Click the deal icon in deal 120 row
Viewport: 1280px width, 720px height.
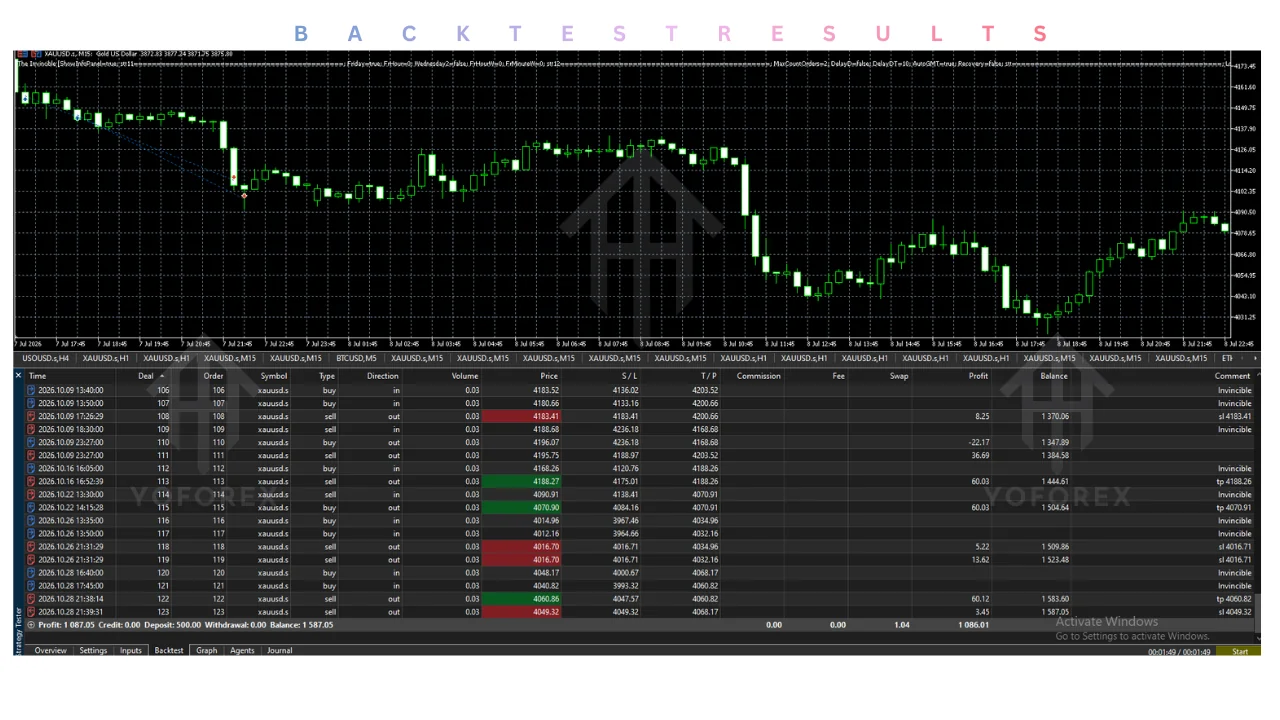pos(32,573)
